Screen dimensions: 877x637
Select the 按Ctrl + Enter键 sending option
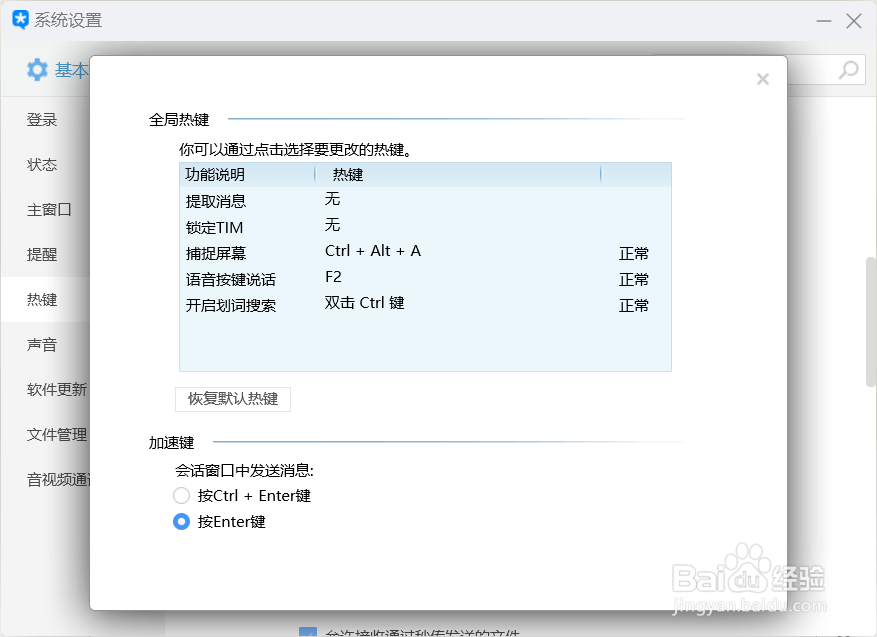point(182,495)
